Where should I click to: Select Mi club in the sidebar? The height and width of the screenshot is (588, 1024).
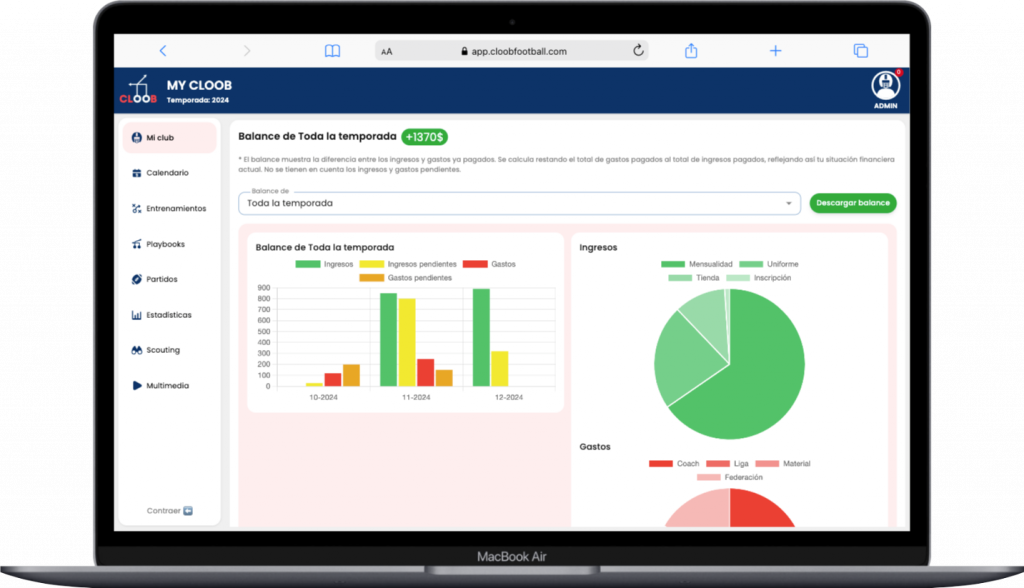click(x=160, y=138)
